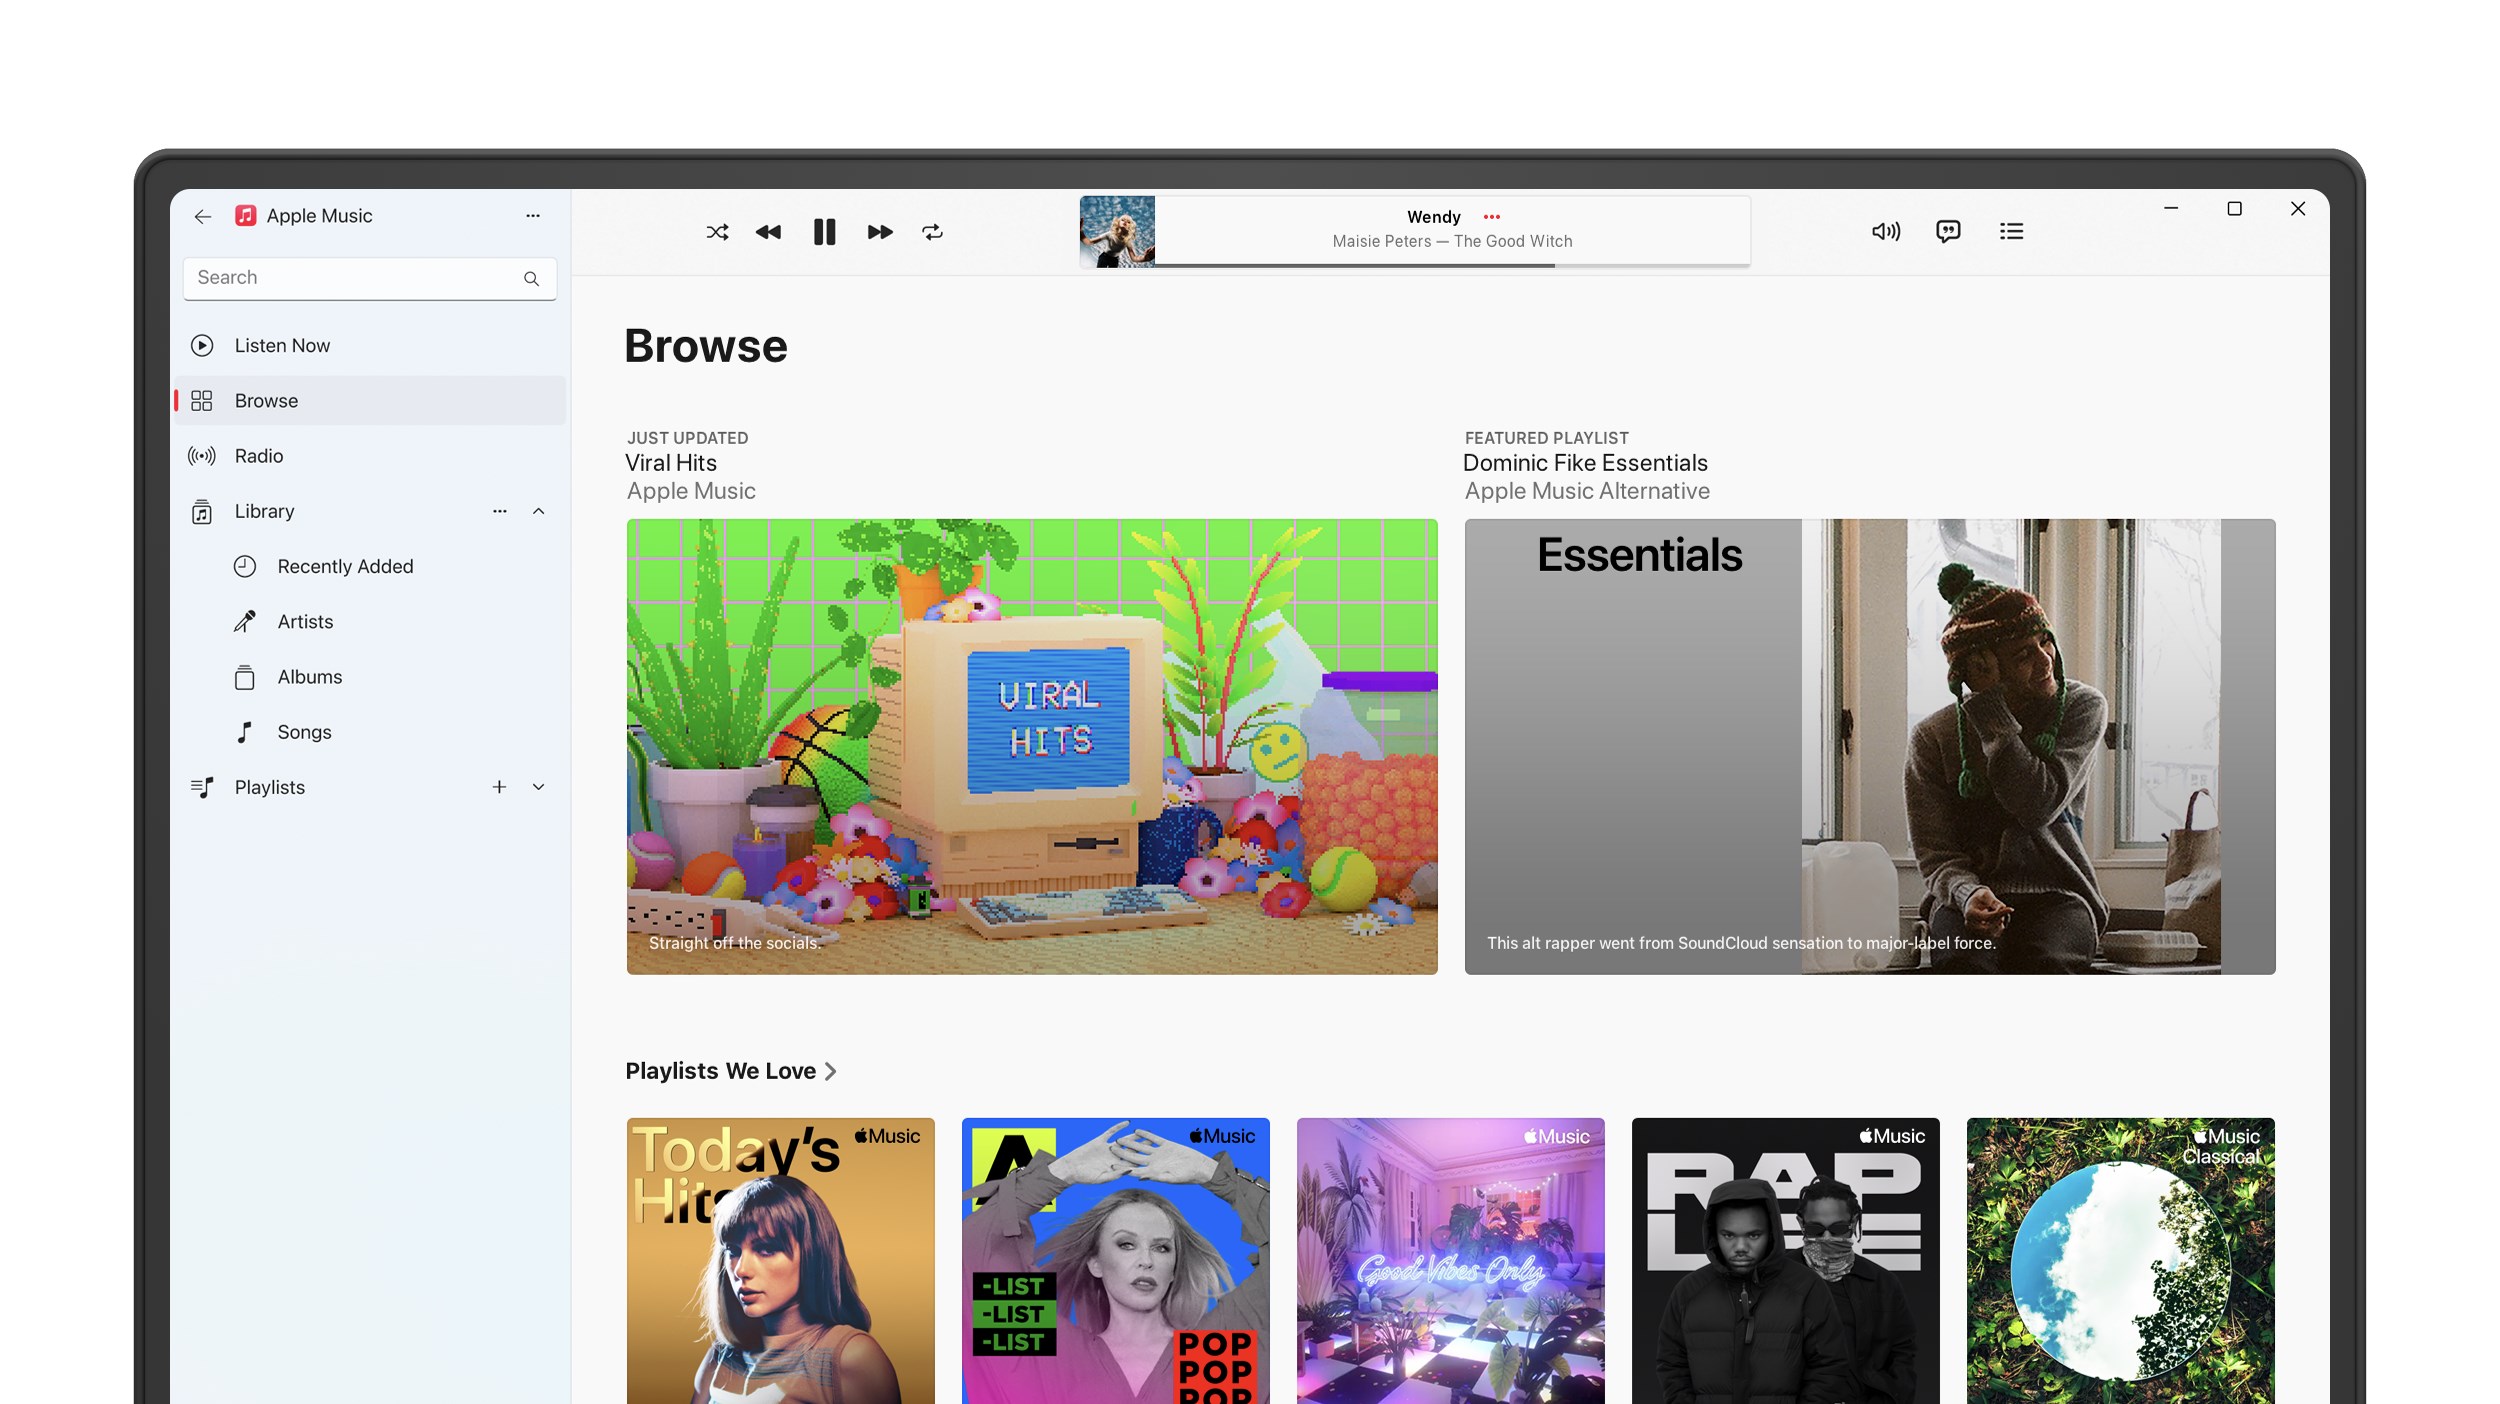This screenshot has height=1404, width=2500.
Task: Rewind to the previous track
Action: 770,231
